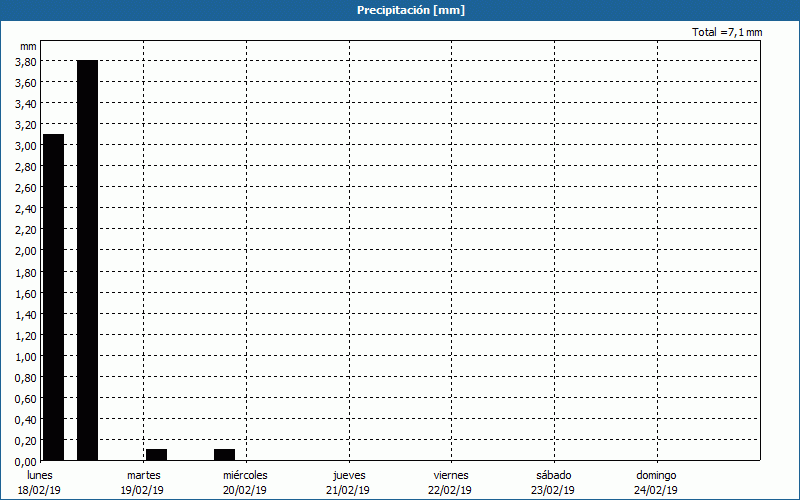Select the 21/02/19 date label
This screenshot has width=800, height=500.
348,490
